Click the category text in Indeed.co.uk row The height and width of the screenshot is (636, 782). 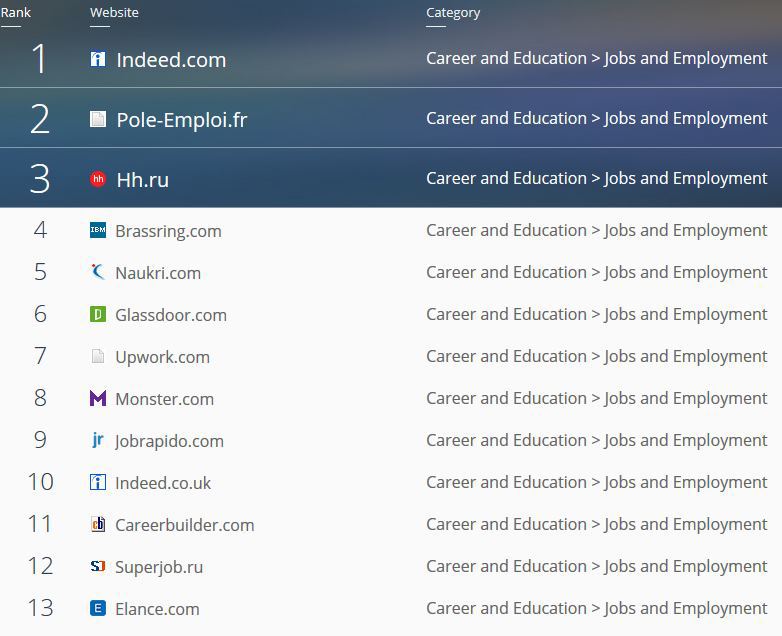pos(596,482)
